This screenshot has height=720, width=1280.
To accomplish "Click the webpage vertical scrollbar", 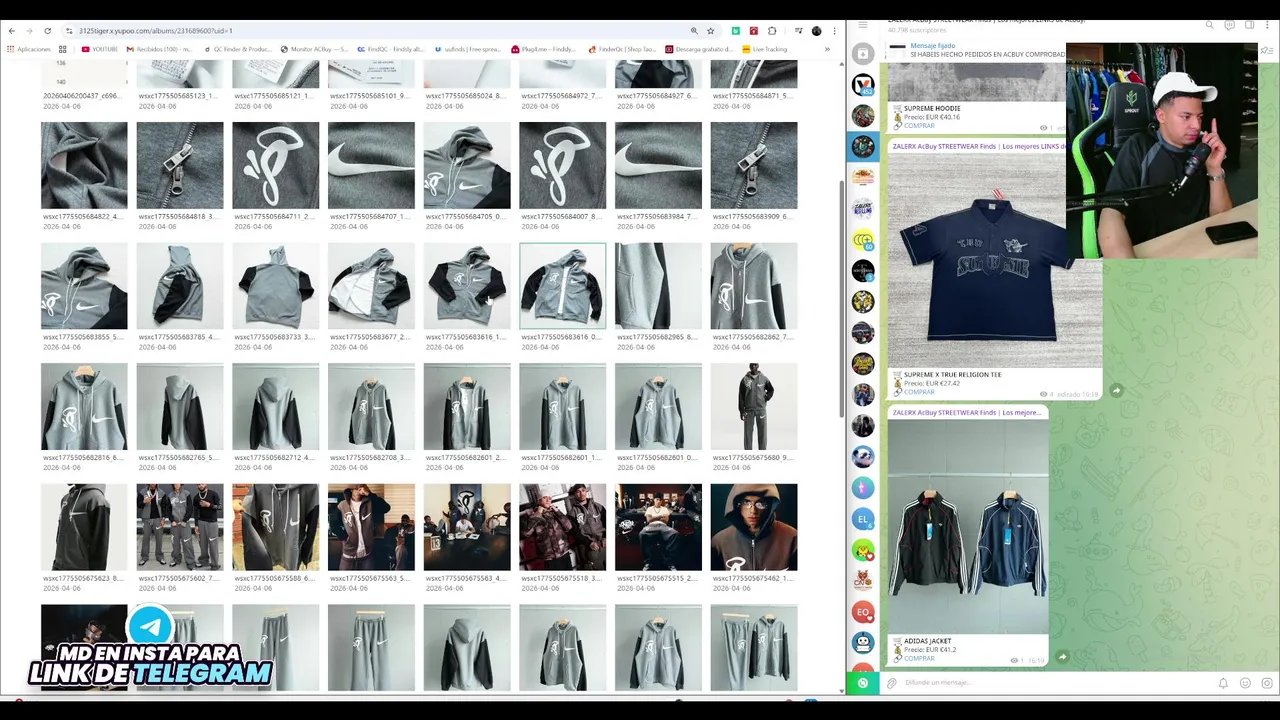I will (841, 300).
